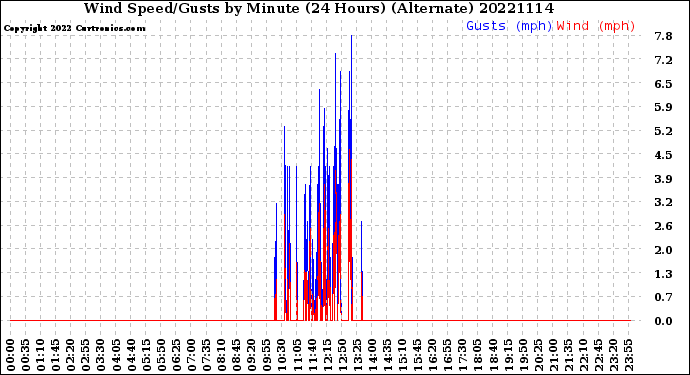
Task: Click the 01:45 time axis label
Action: click(56, 355)
